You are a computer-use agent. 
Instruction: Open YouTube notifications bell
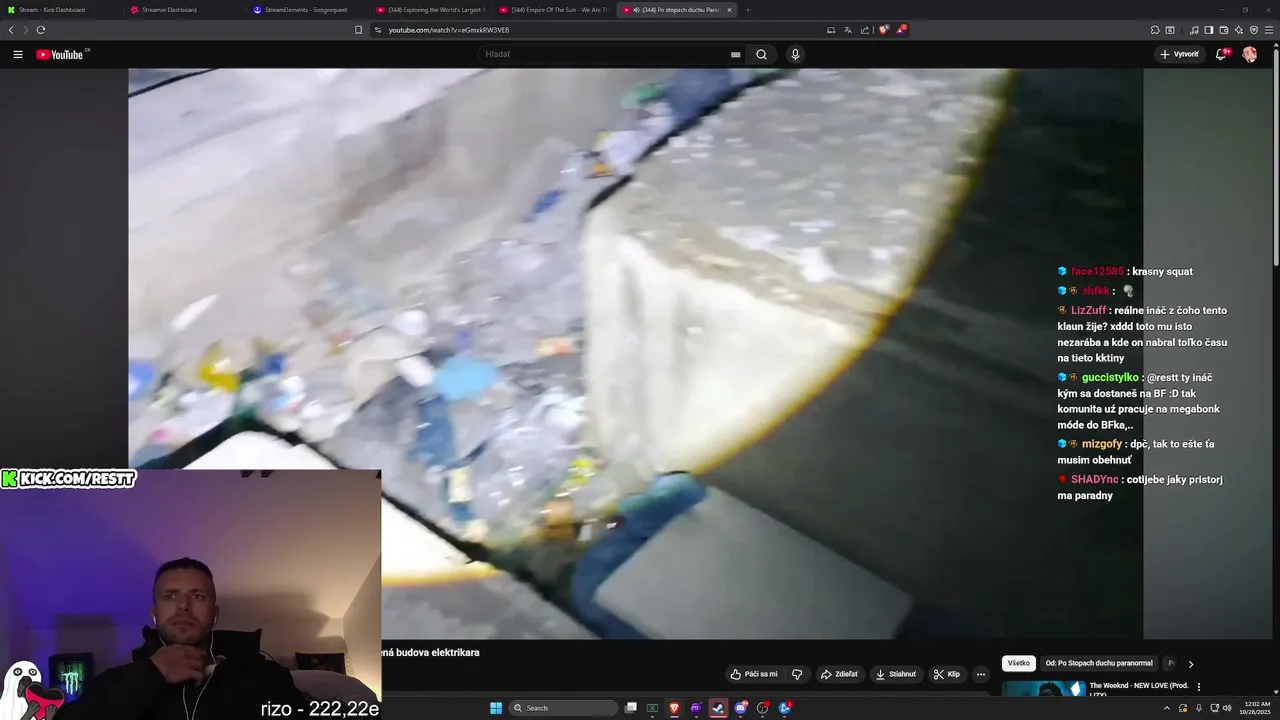[1221, 54]
